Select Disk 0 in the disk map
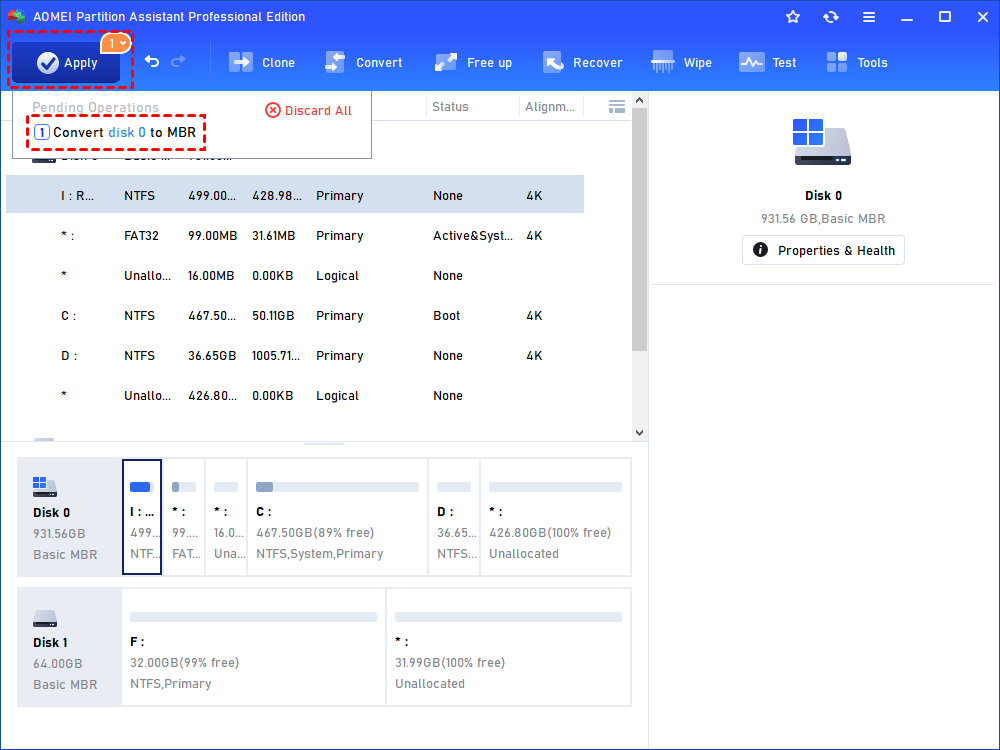 [69, 517]
